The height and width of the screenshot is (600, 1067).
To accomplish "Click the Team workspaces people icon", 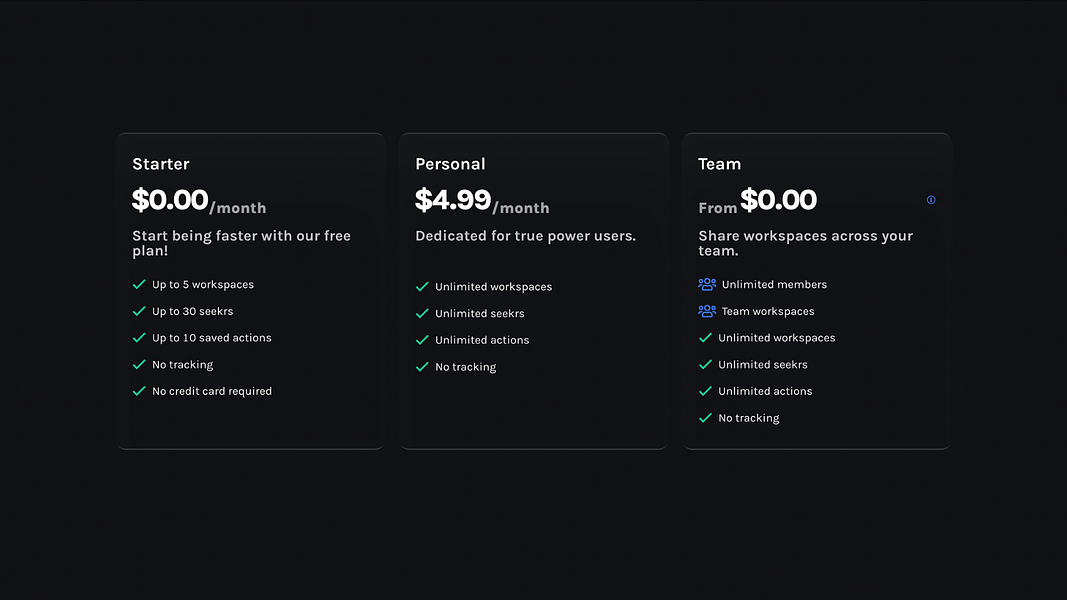I will tap(707, 311).
